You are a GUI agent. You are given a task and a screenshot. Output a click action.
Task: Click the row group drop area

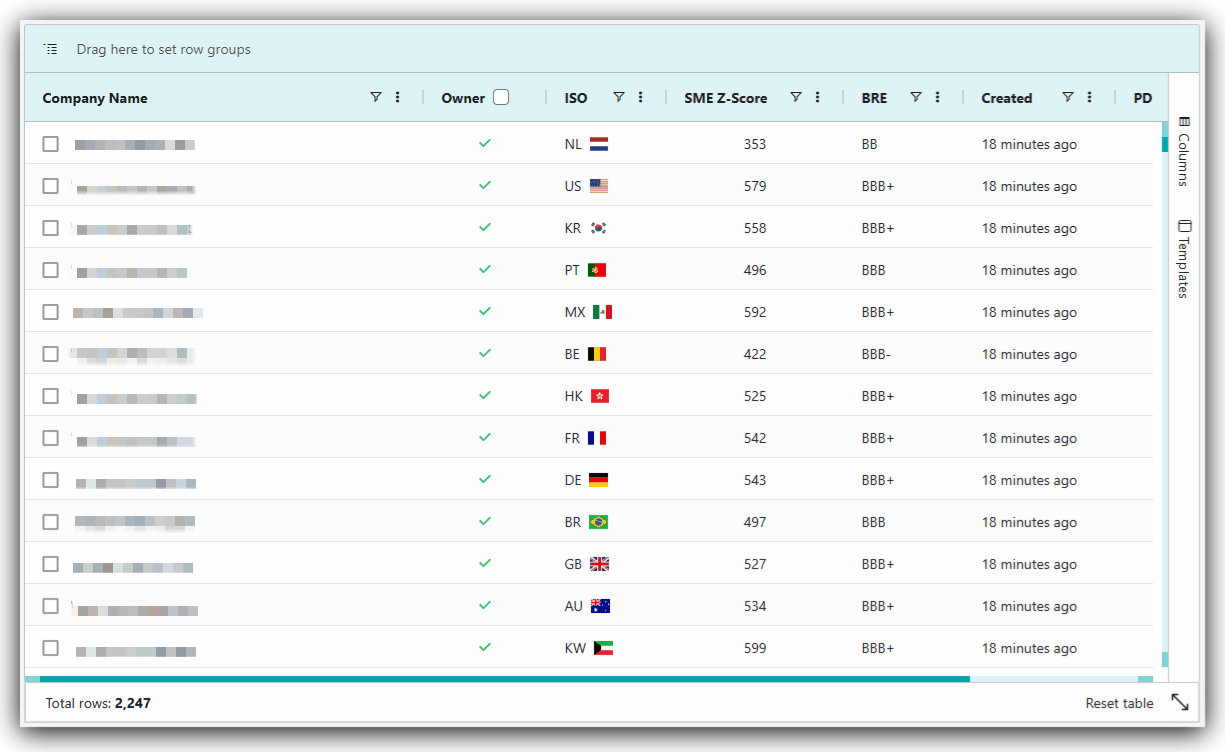[x=612, y=49]
